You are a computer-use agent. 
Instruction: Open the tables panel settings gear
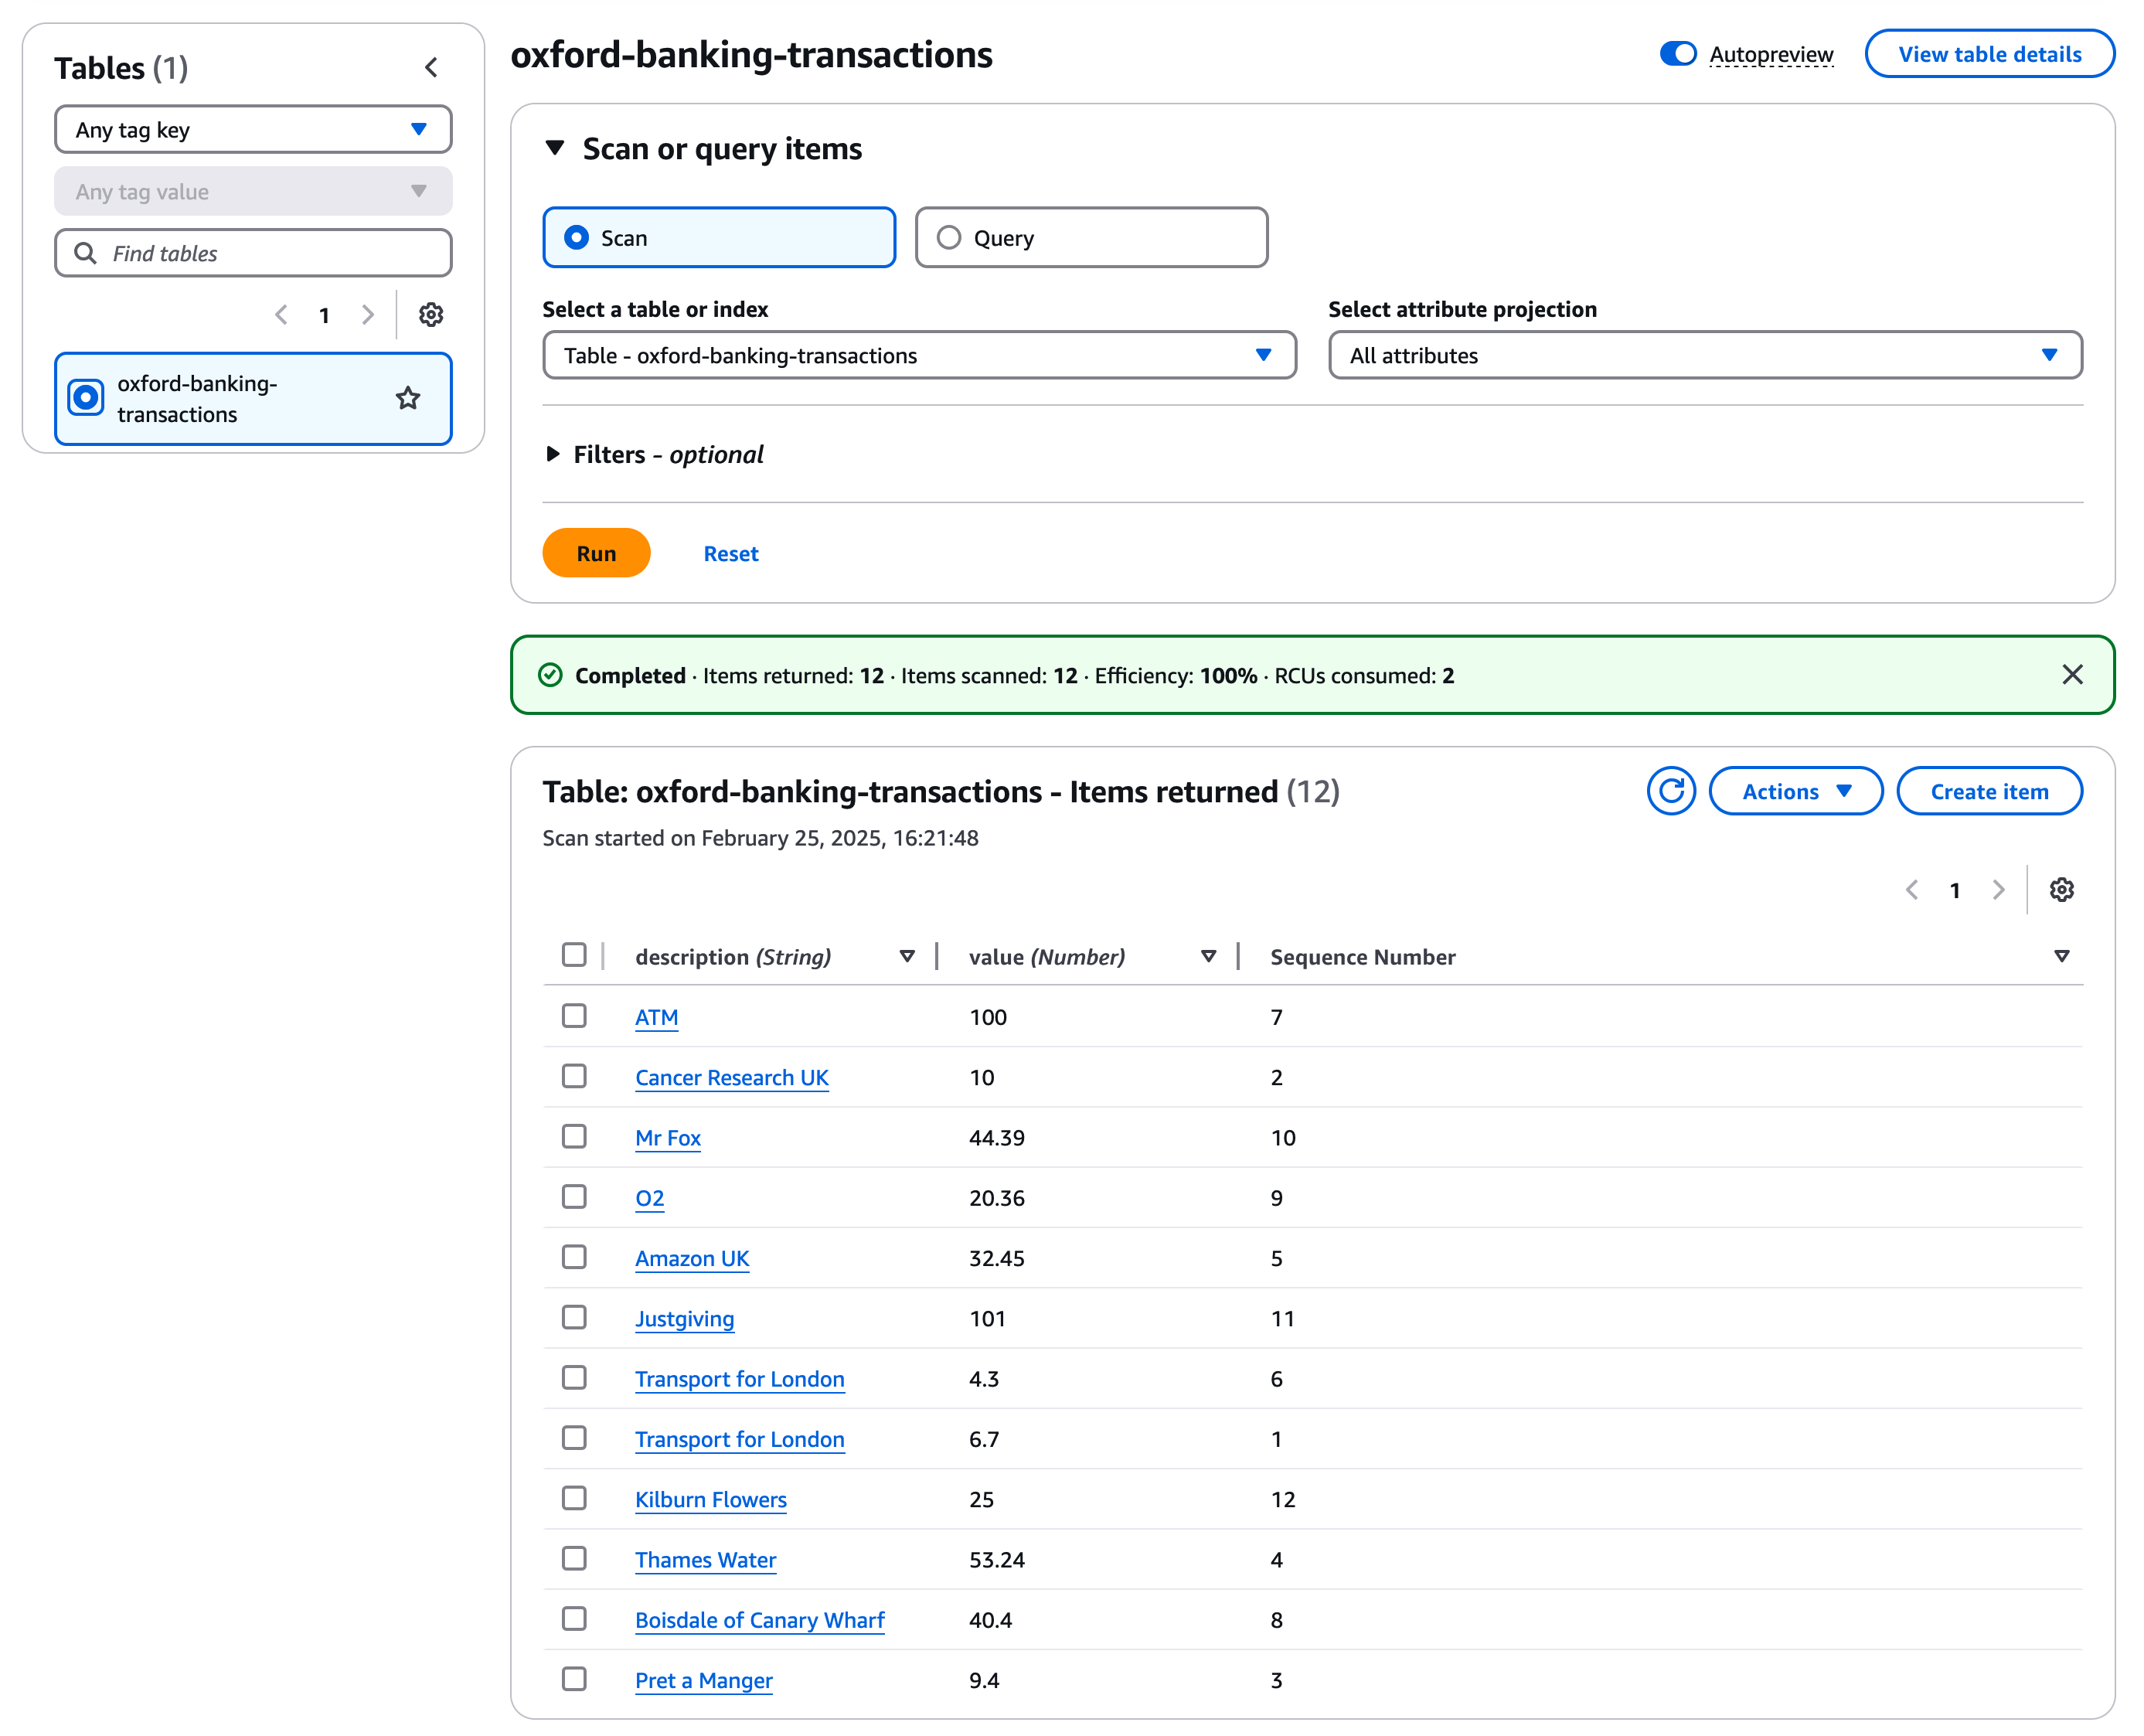(431, 315)
